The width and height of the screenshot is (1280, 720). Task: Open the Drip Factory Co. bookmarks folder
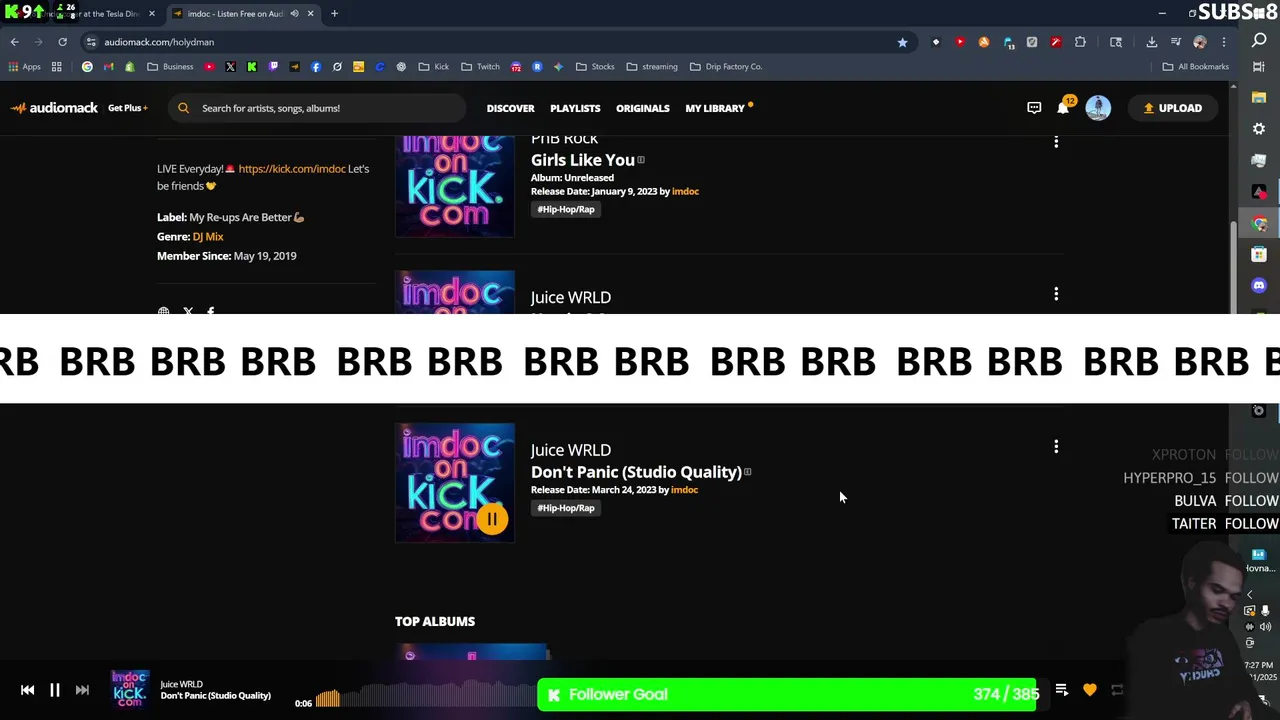tap(726, 67)
